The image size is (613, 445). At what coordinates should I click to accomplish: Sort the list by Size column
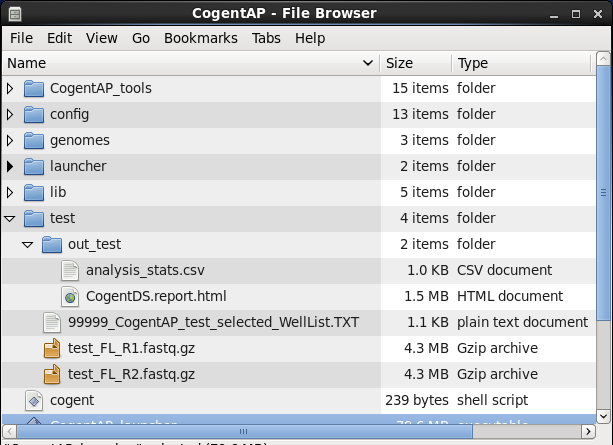coord(416,63)
